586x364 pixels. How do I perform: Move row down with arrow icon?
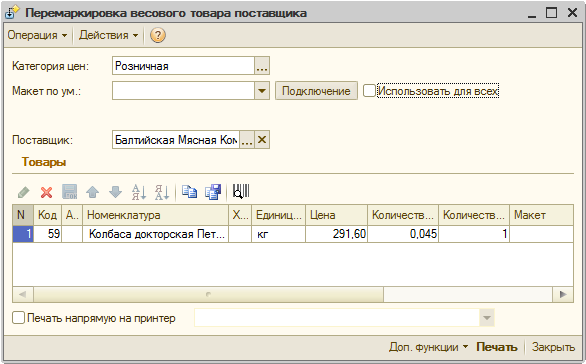tap(115, 192)
